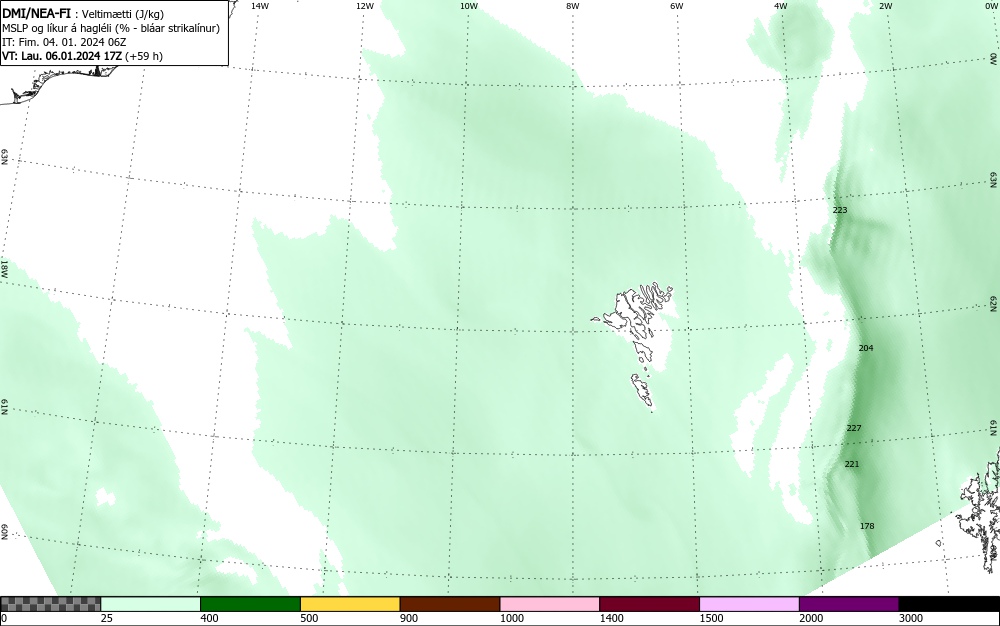Click the light green 25–400 legend swatch
Screen dimensions: 1000x626
(151, 604)
